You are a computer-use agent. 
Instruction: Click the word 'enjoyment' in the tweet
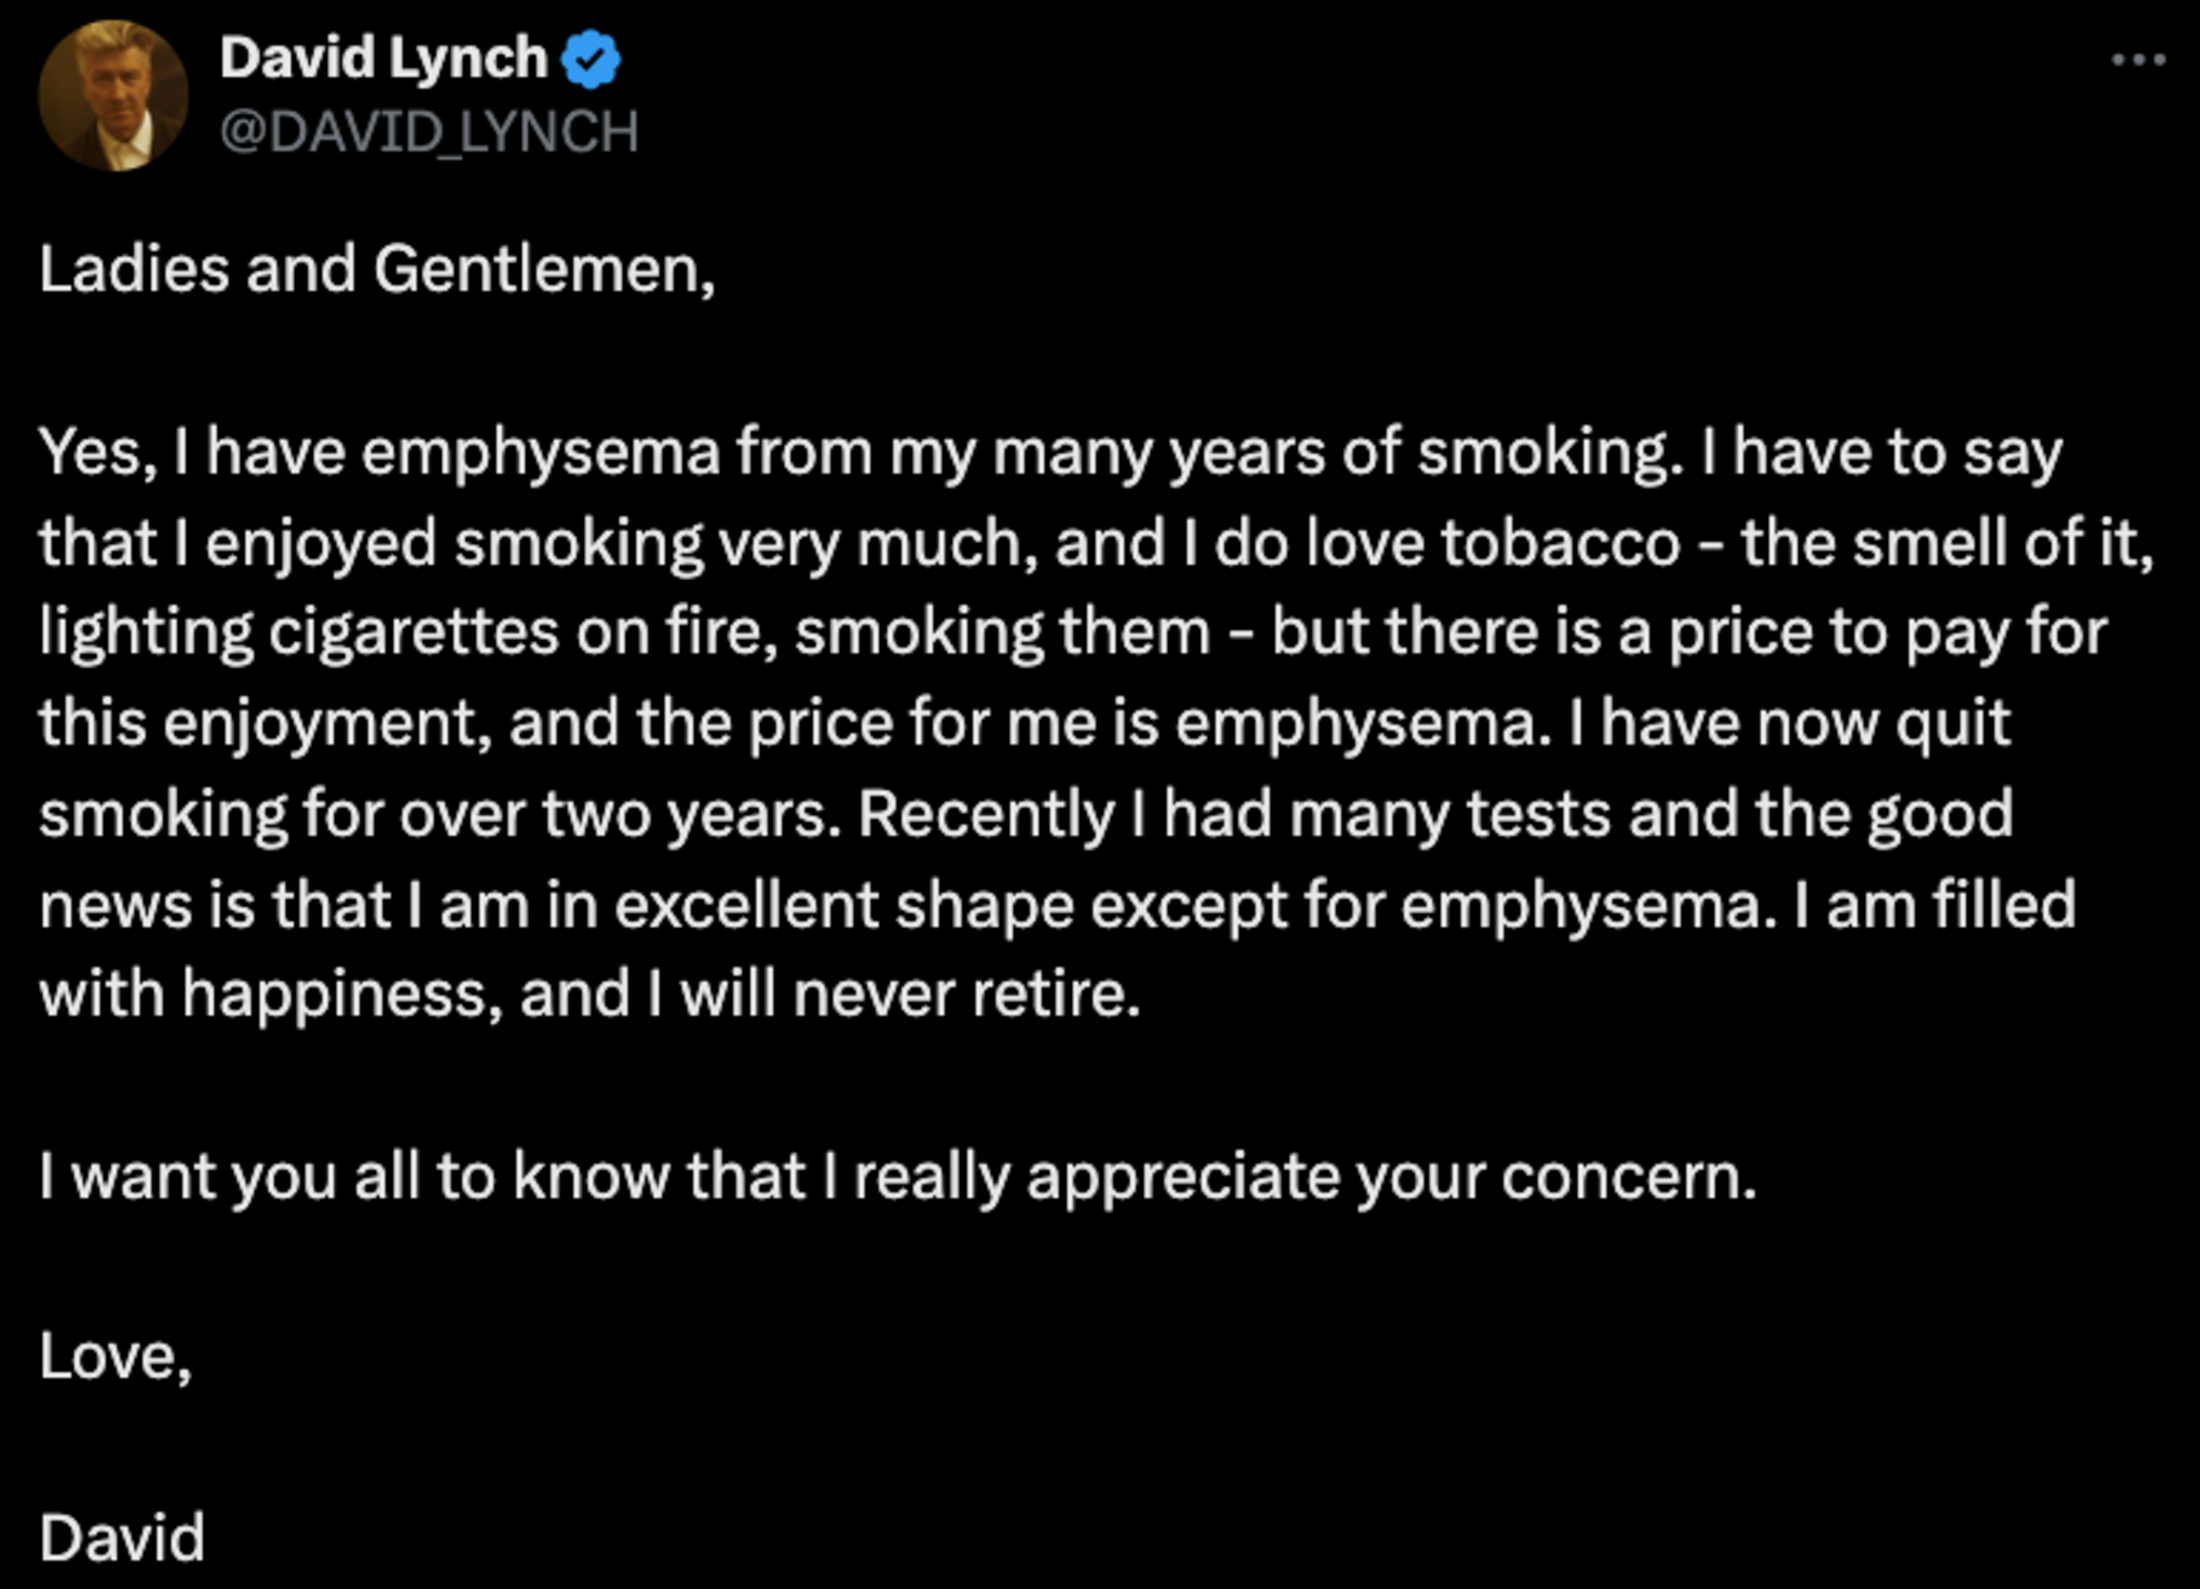coord(327,725)
